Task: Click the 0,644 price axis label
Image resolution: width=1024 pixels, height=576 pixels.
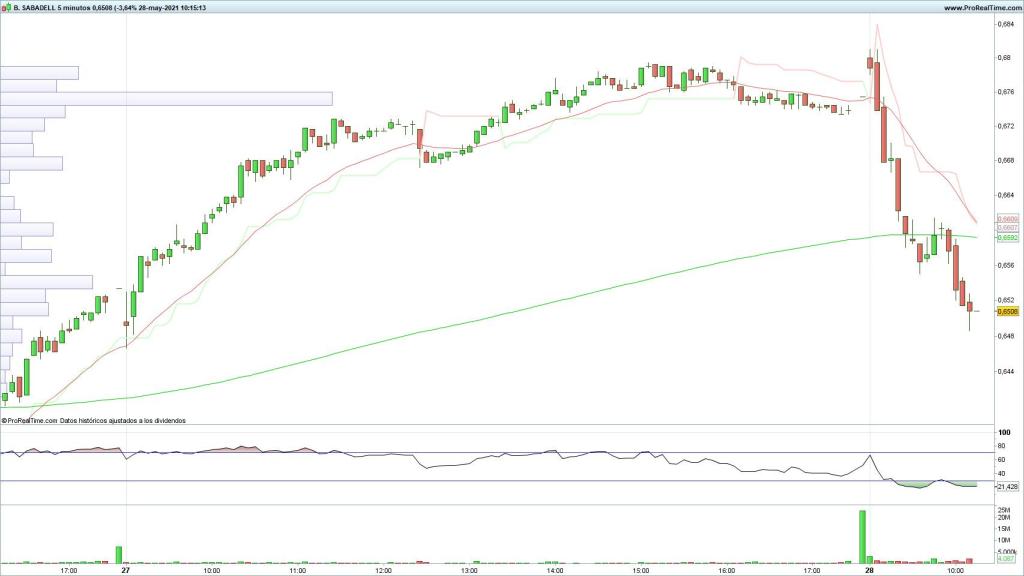Action: (1006, 371)
